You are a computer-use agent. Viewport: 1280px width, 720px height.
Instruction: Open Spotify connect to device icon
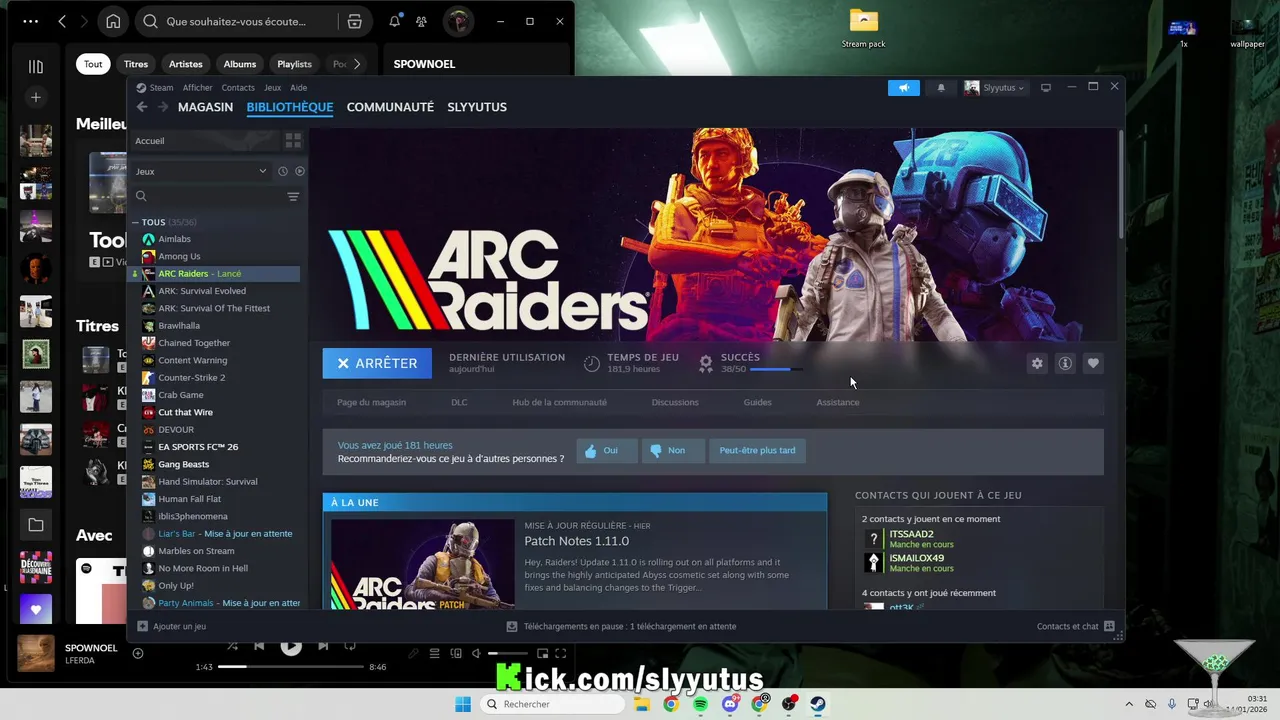456,654
